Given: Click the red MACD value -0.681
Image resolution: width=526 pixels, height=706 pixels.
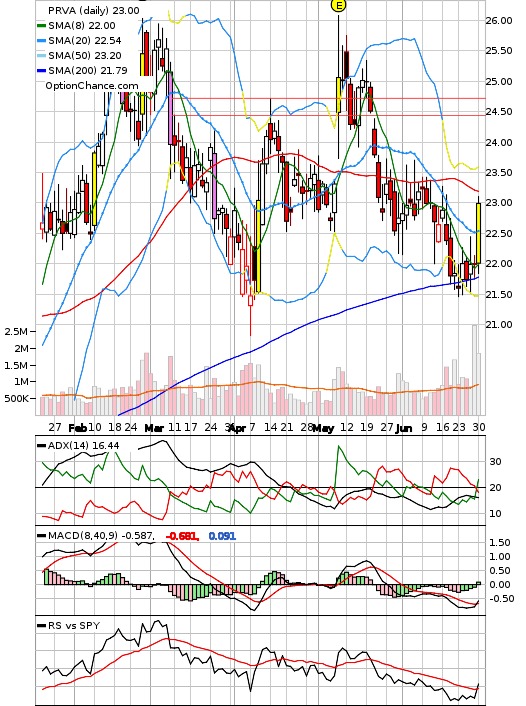Looking at the screenshot, I should (182, 536).
